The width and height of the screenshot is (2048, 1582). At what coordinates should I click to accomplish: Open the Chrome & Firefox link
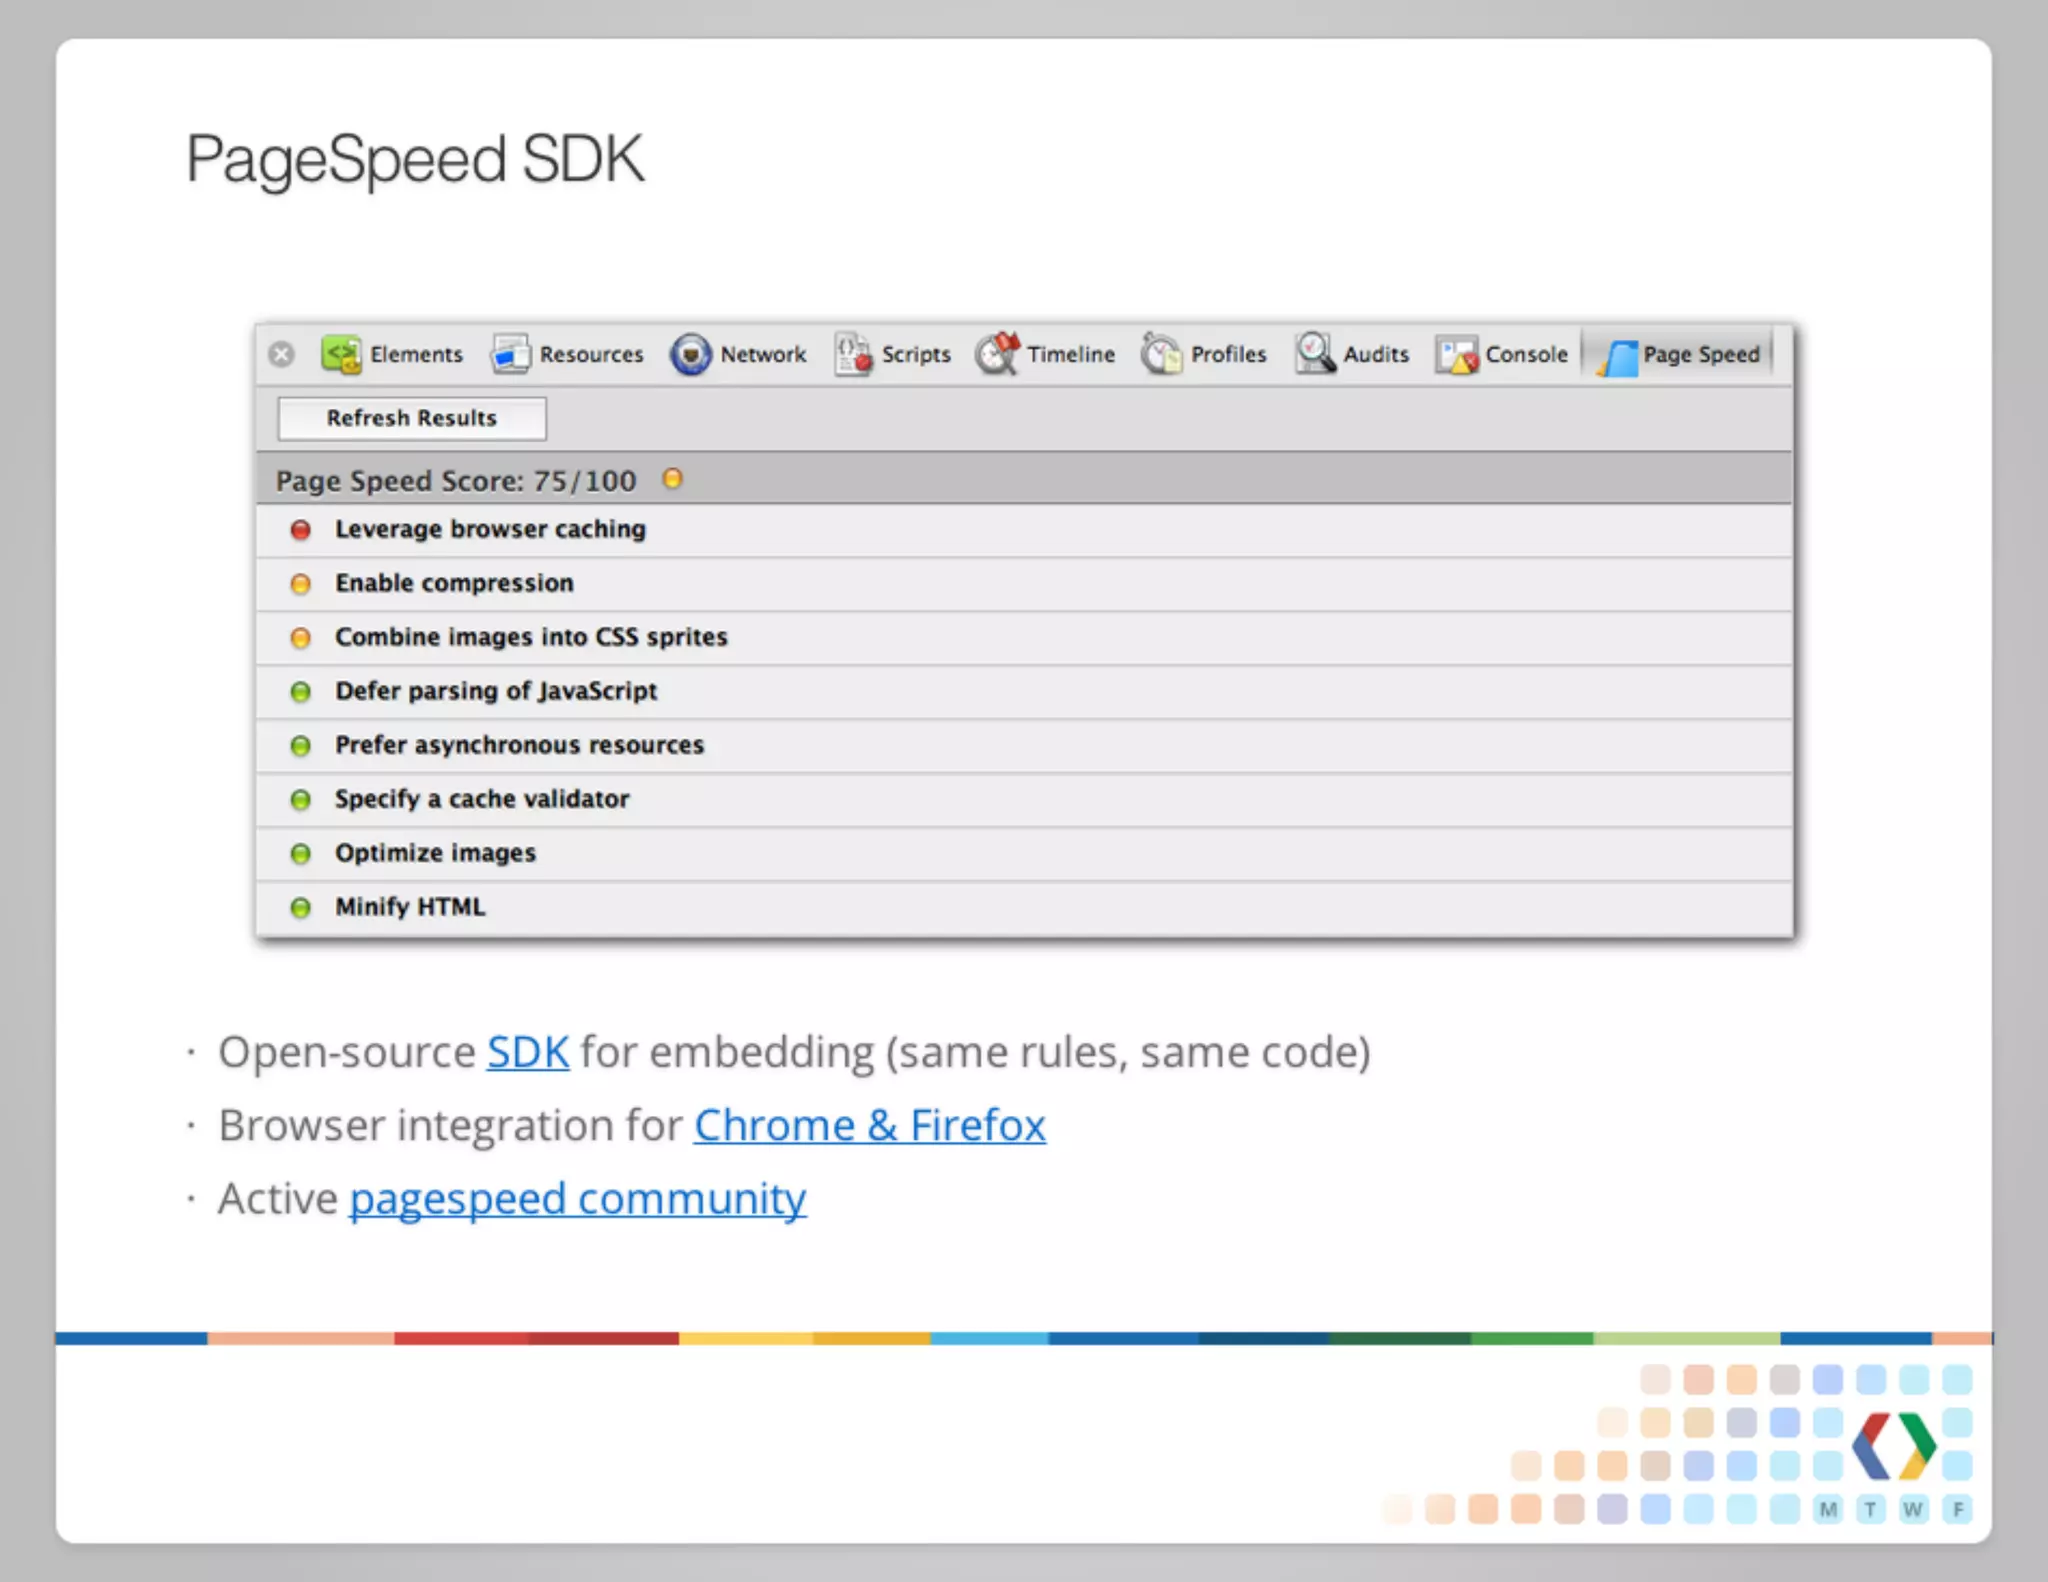(x=869, y=1126)
